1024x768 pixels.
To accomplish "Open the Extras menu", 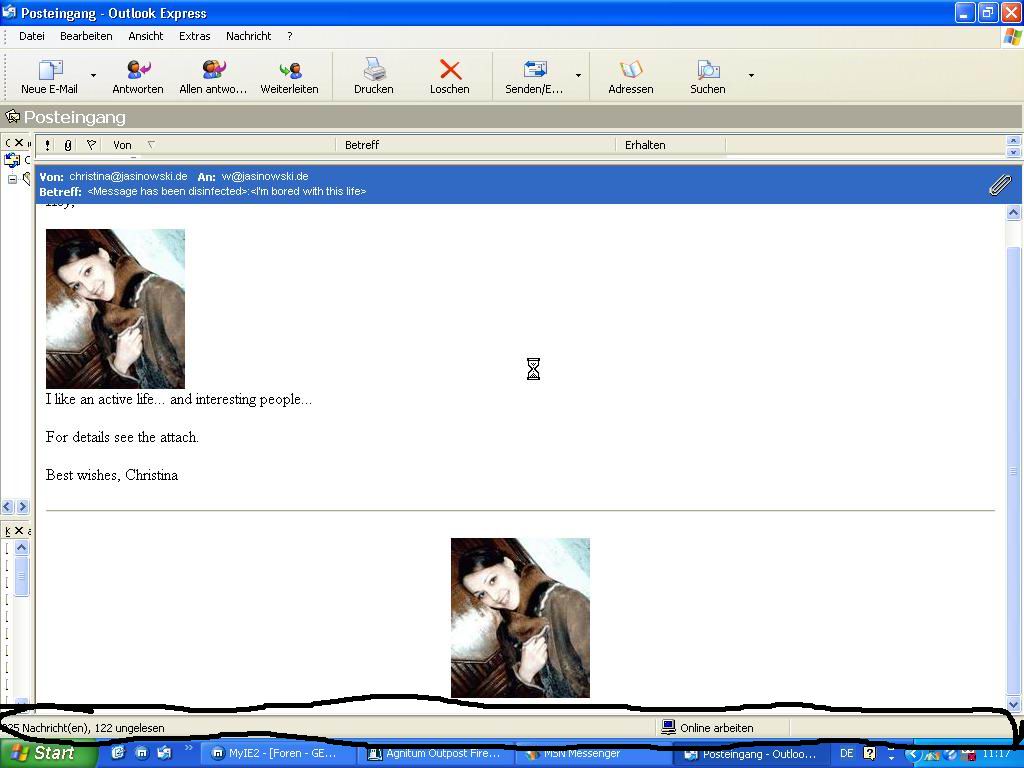I will (x=195, y=36).
